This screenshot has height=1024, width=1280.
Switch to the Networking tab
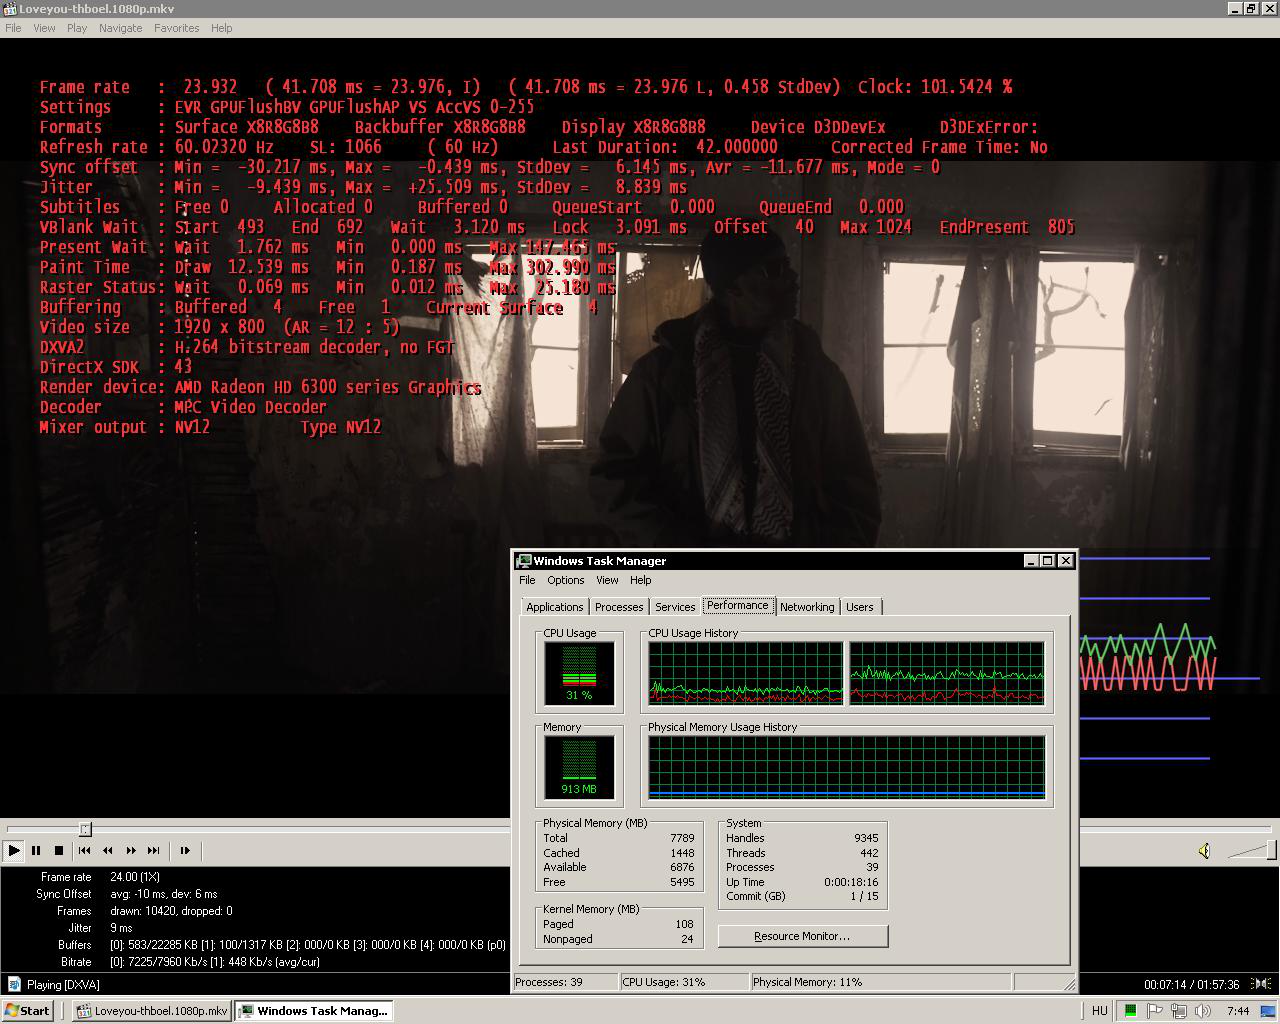[x=807, y=607]
